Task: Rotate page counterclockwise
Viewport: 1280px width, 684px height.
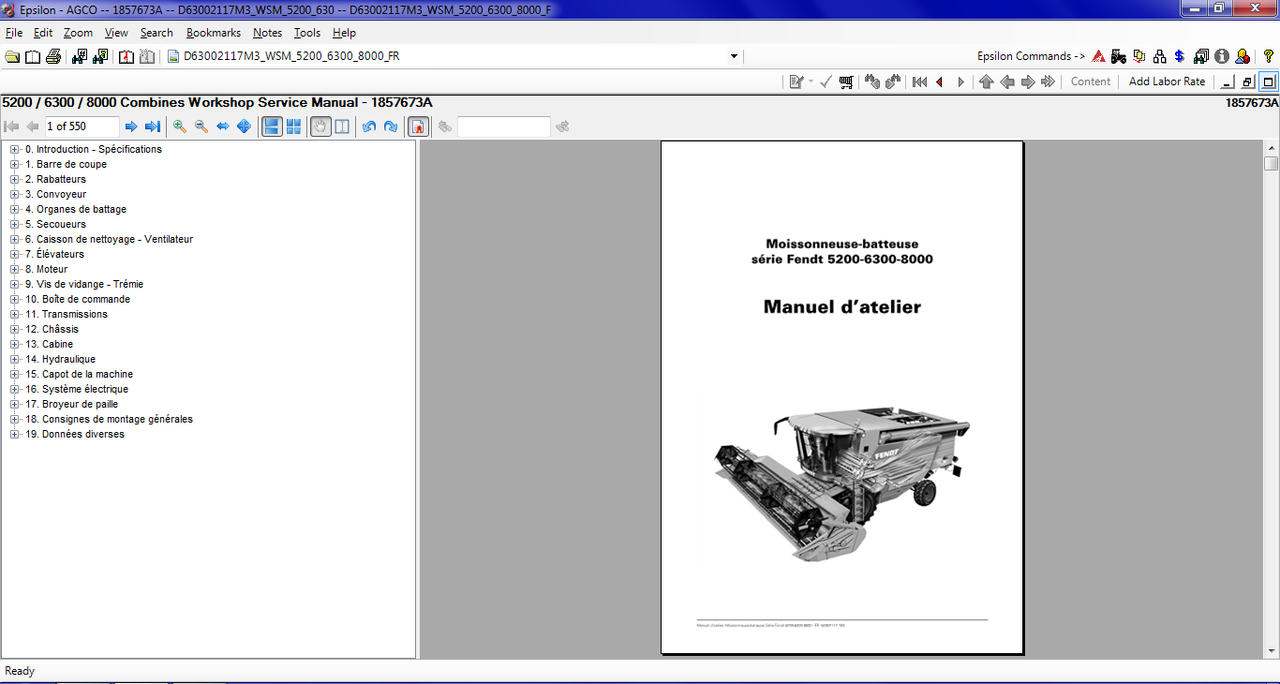Action: coord(369,126)
